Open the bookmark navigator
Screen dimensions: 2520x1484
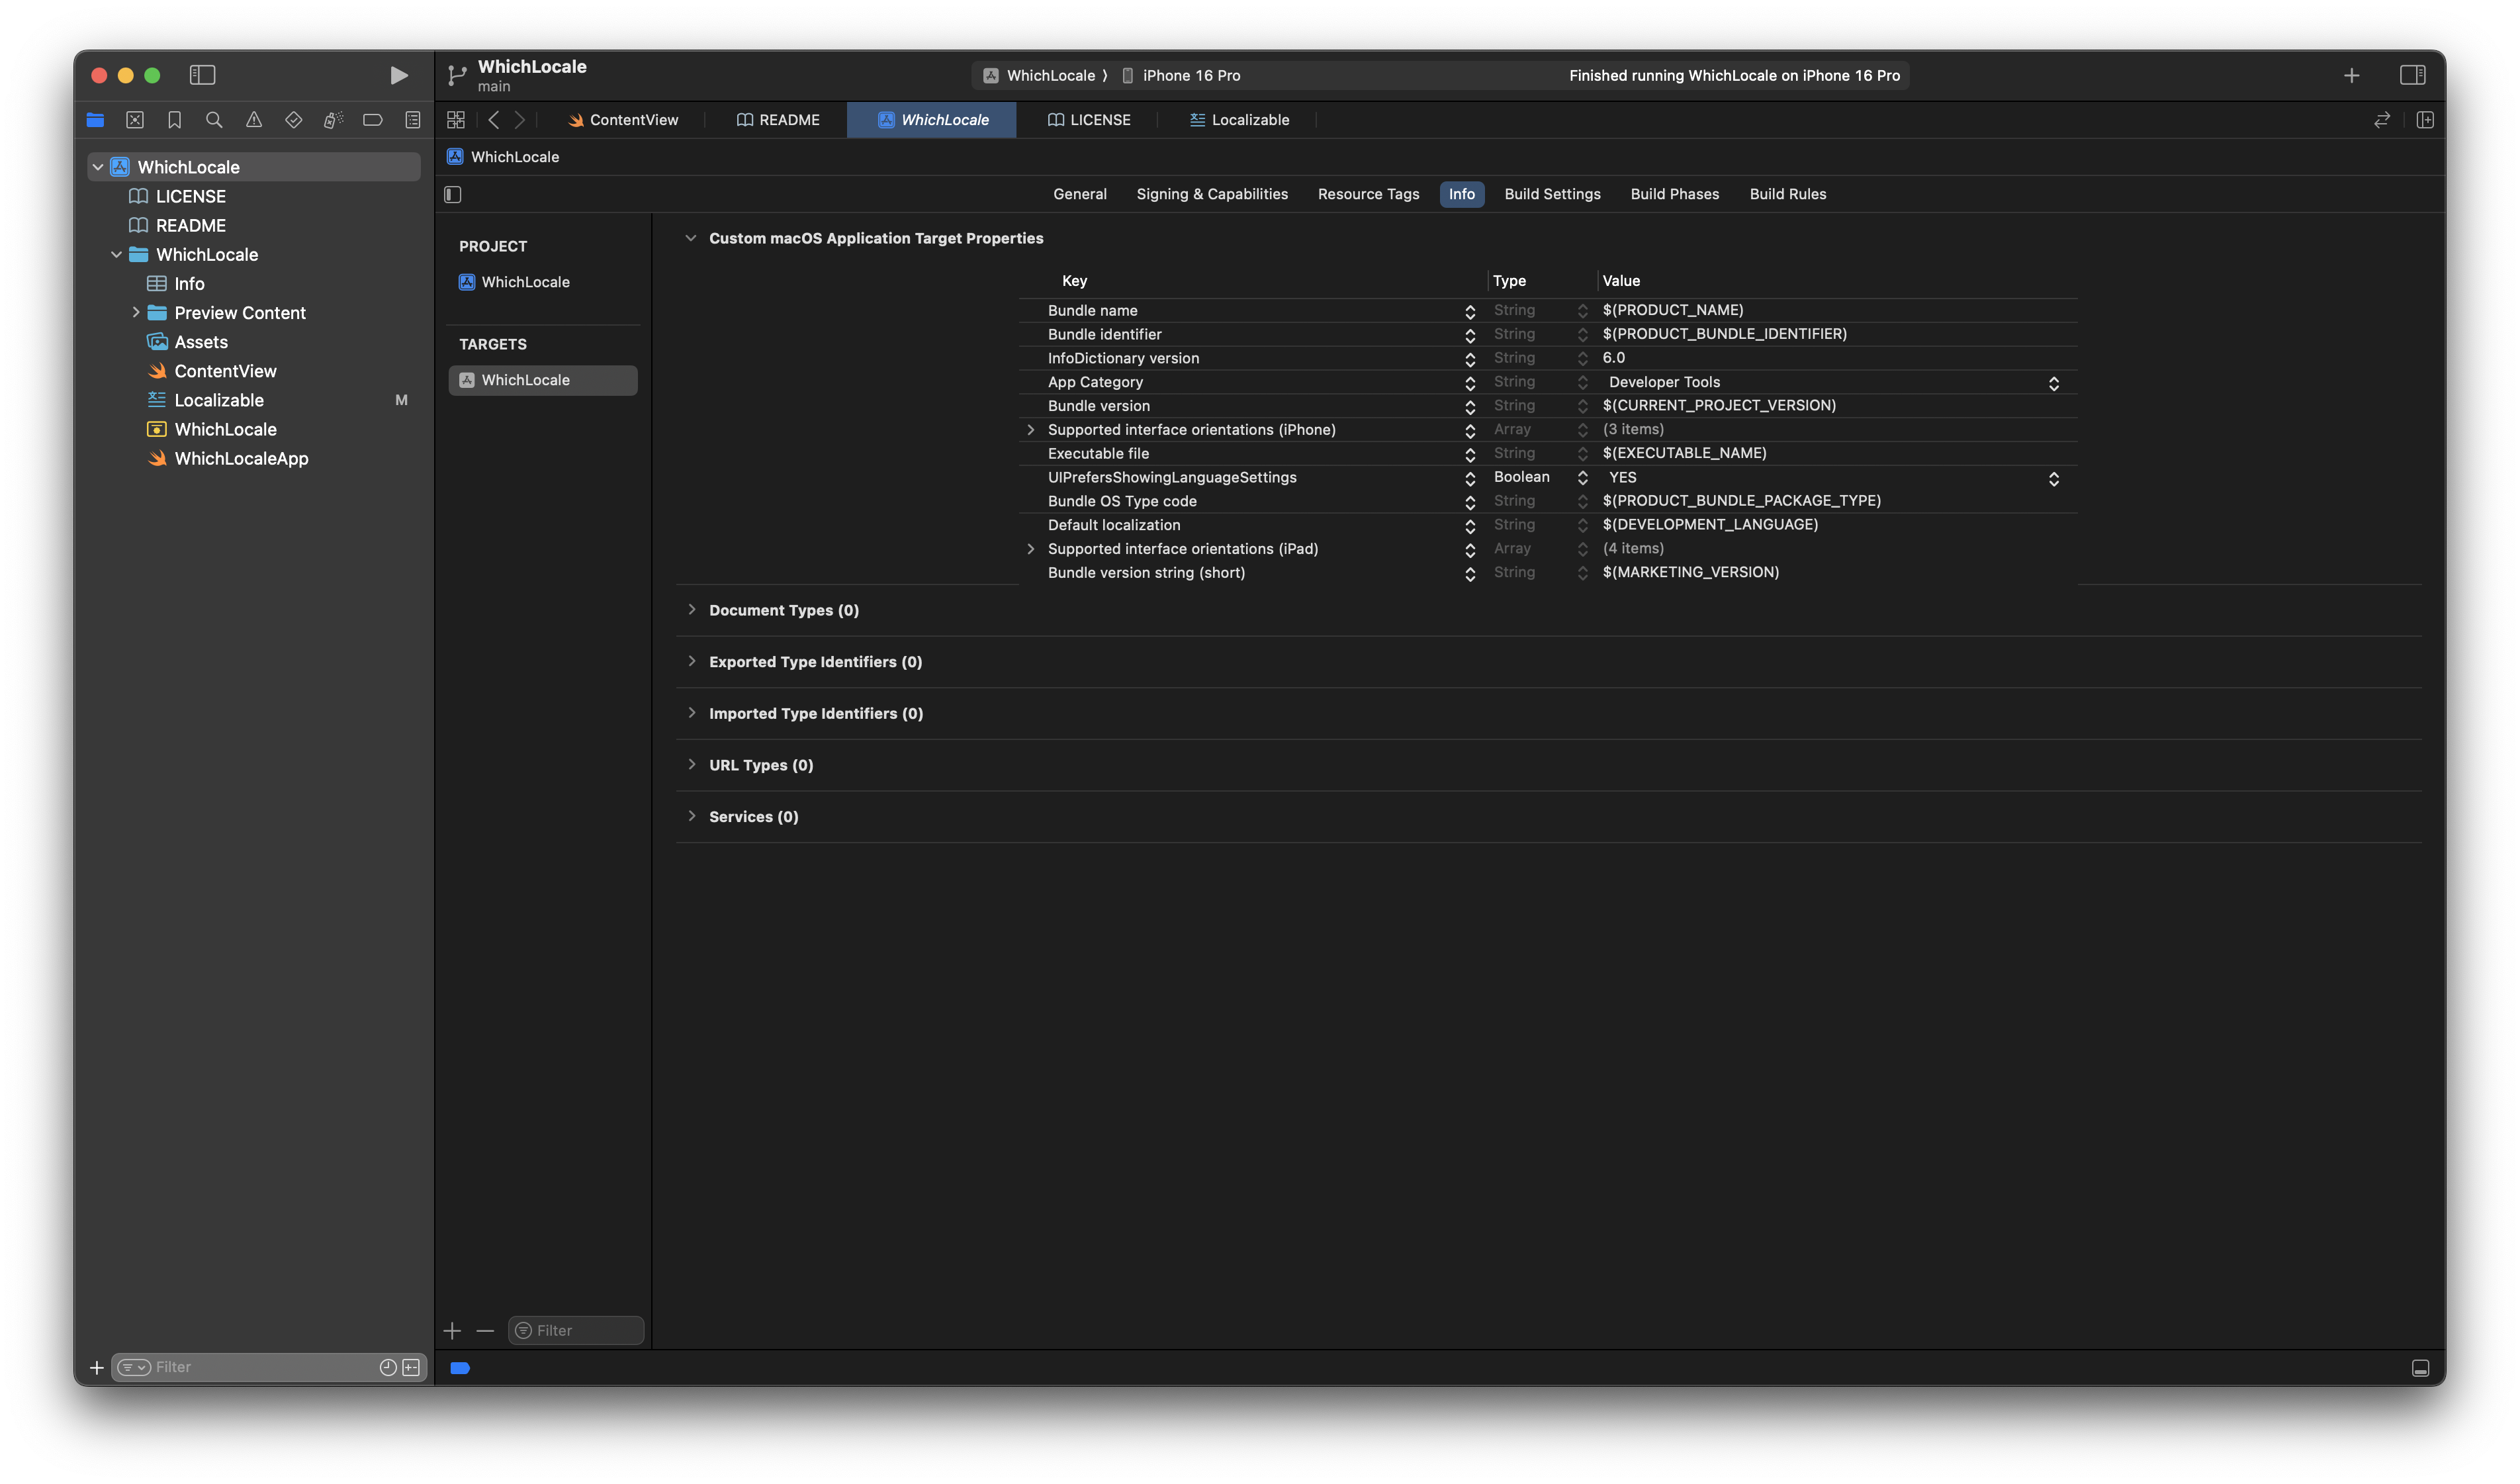pyautogui.click(x=174, y=120)
